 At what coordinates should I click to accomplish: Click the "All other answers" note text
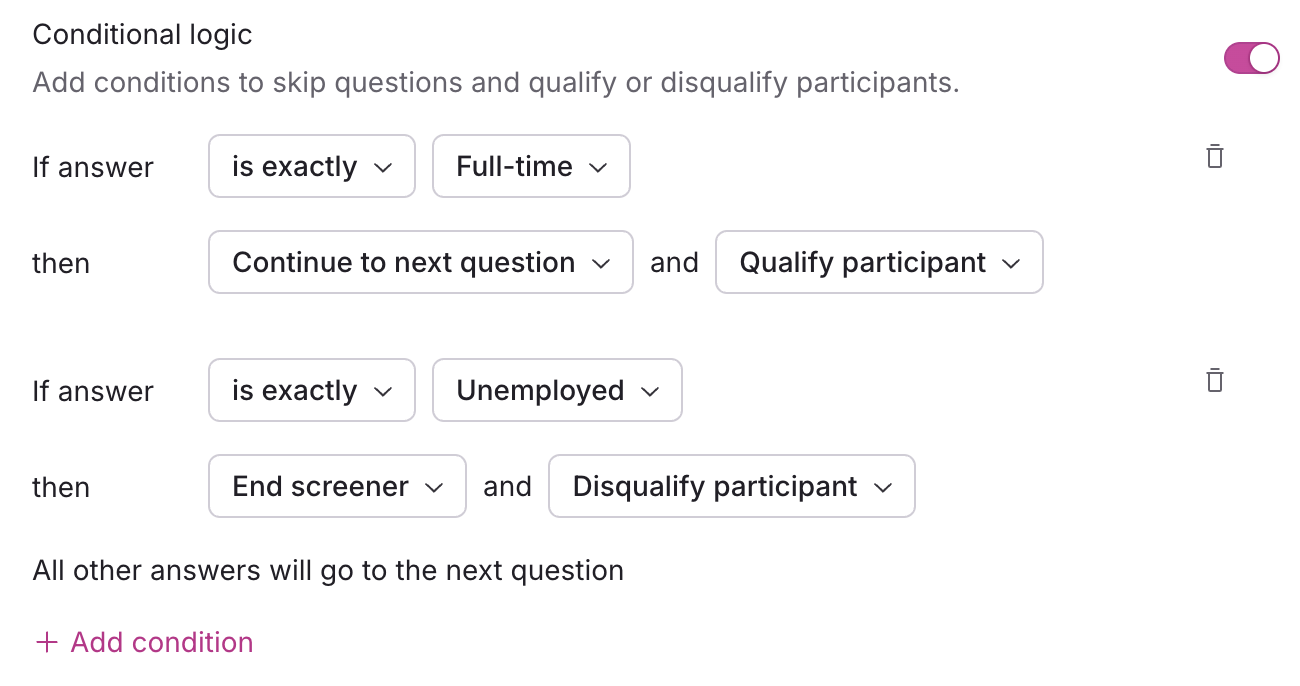(328, 571)
